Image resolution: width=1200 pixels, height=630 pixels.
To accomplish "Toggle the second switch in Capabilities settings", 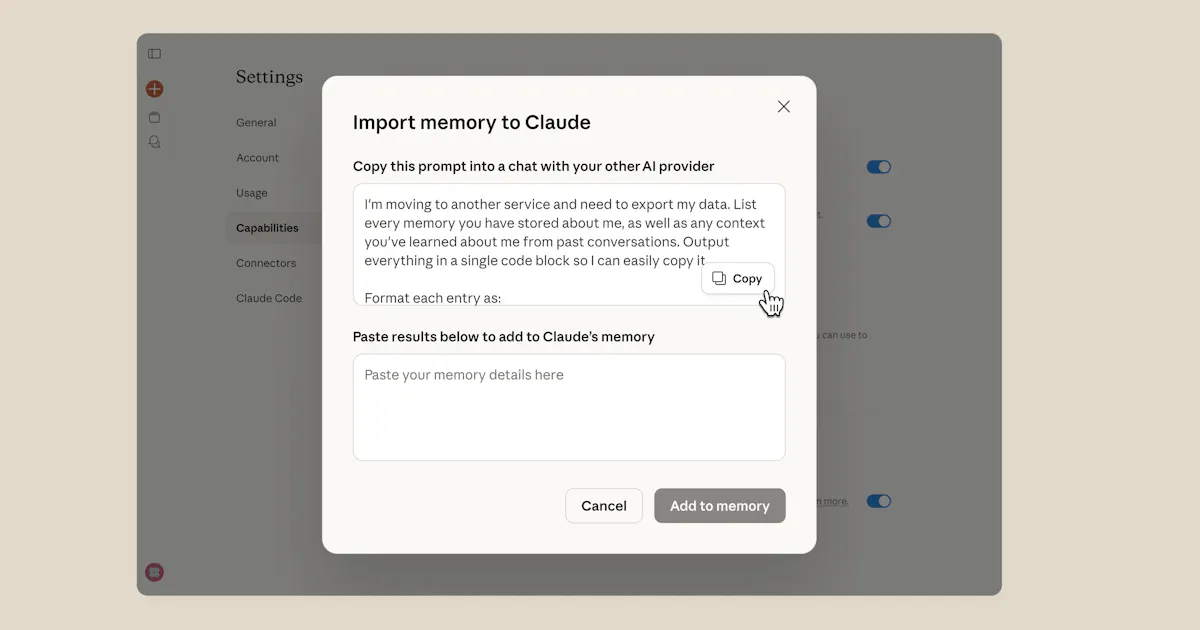I will click(x=879, y=221).
